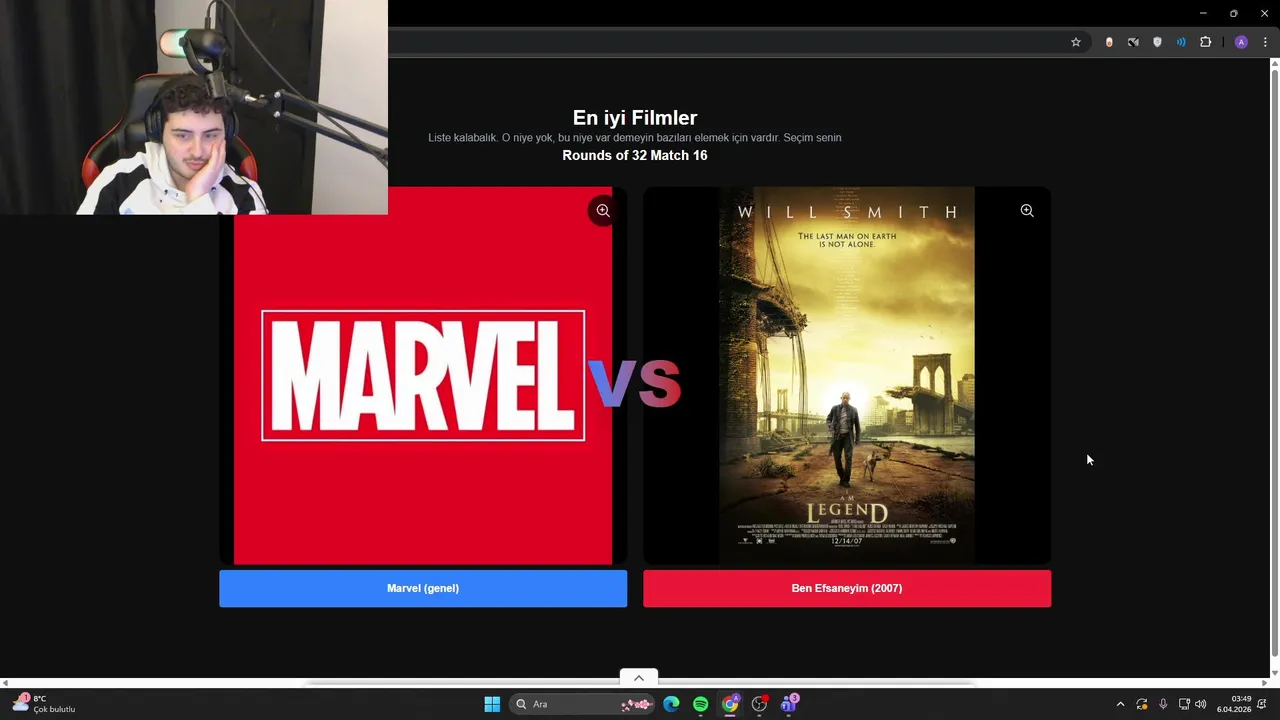Open the clock showing 03:49

[1234, 704]
